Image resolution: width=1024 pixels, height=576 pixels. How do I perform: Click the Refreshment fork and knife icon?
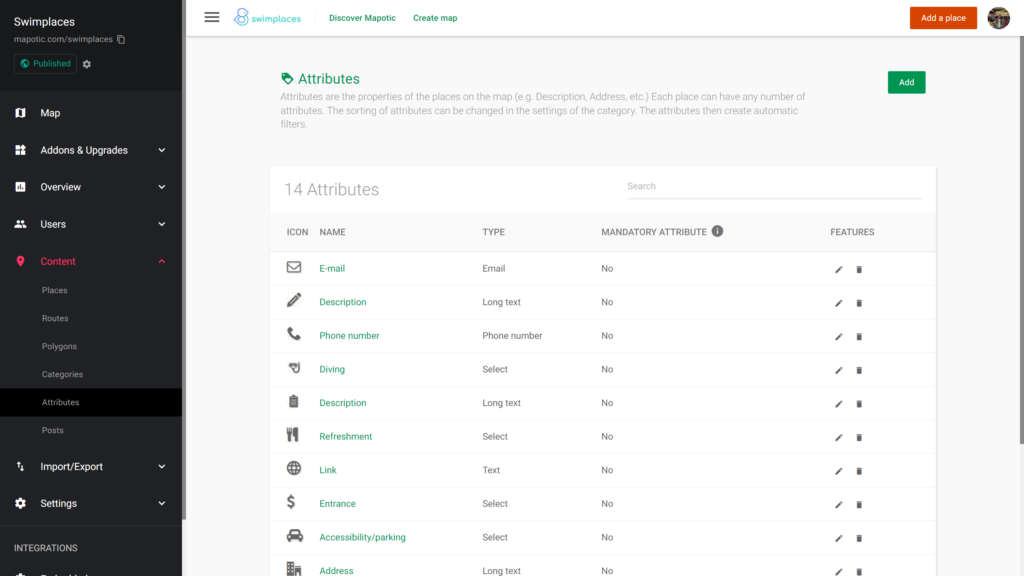293,435
